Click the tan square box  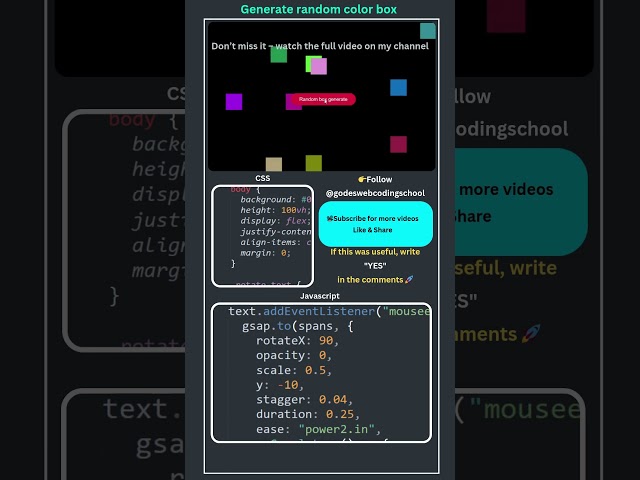[274, 164]
